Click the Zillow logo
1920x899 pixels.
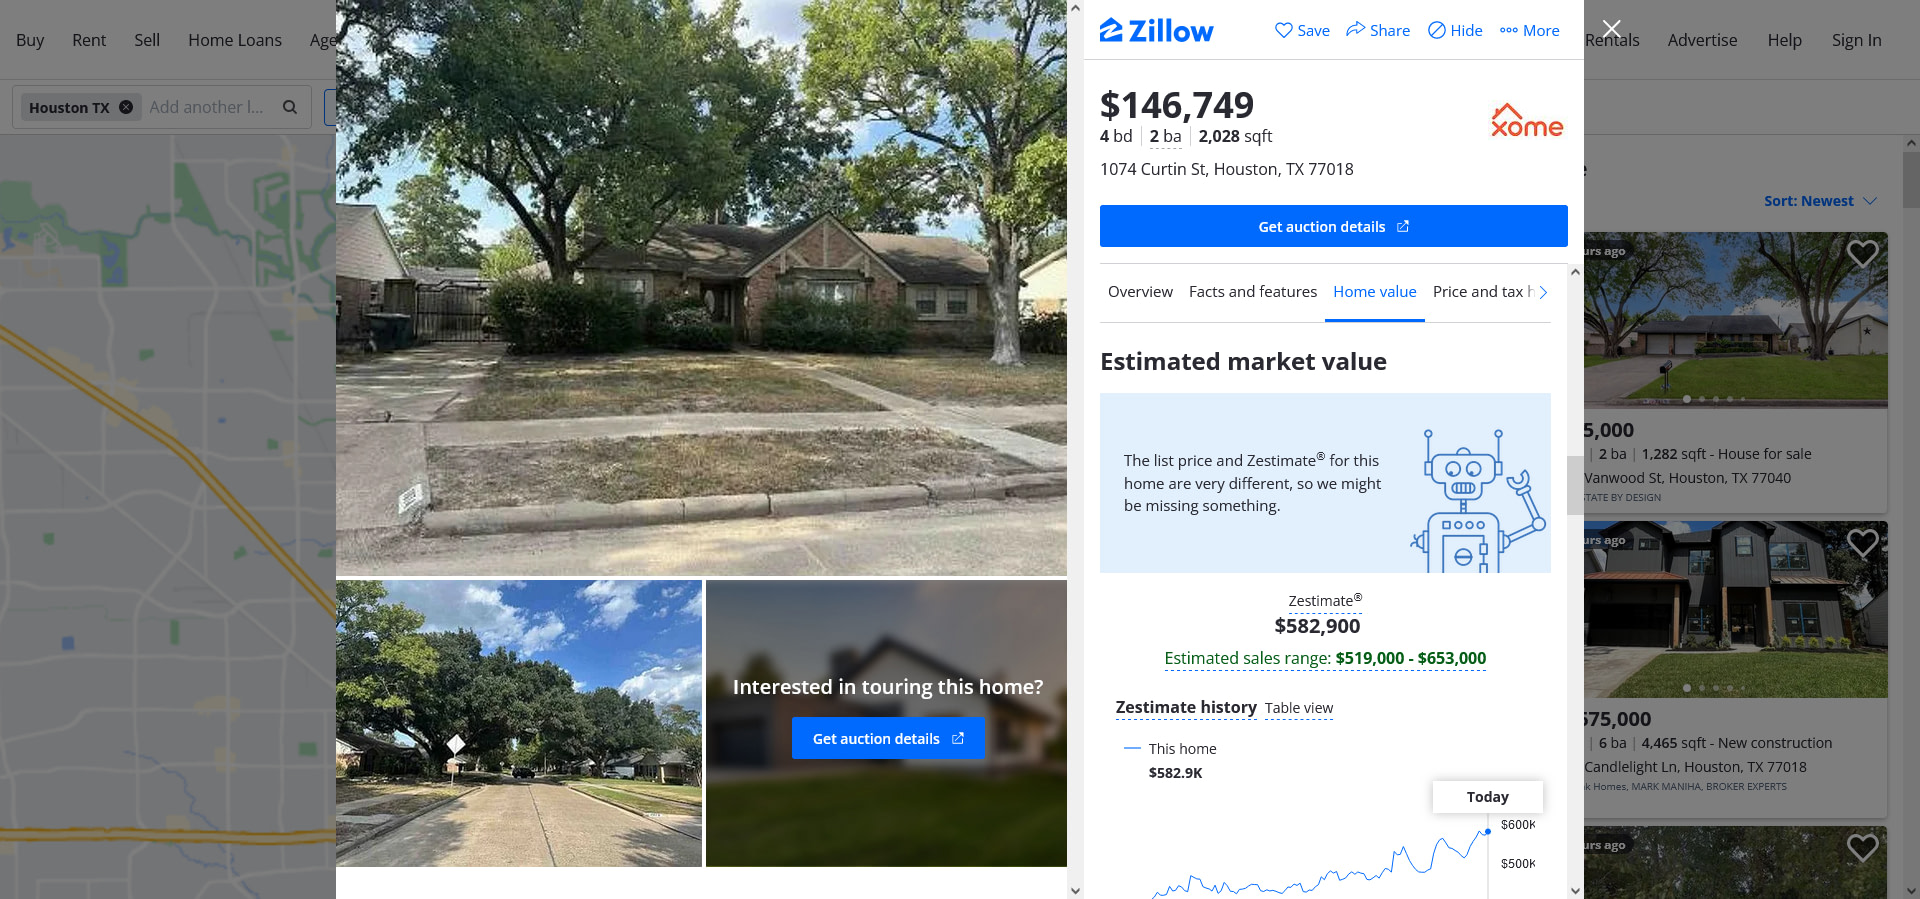1156,31
